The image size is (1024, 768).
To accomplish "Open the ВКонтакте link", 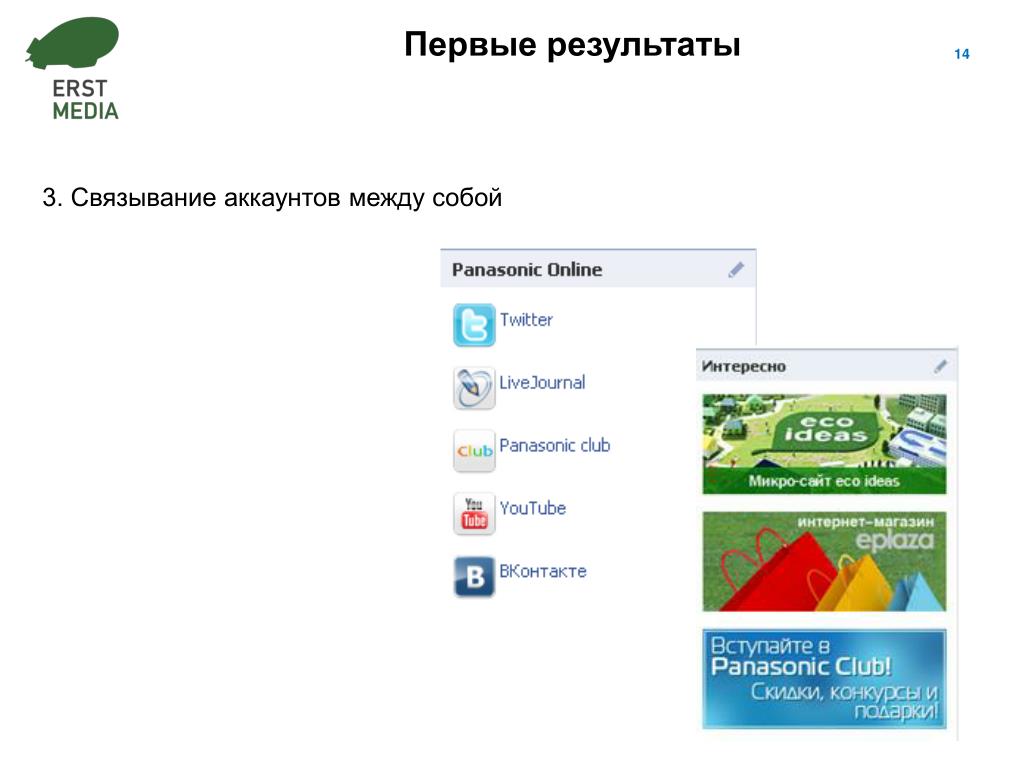I will coord(543,571).
